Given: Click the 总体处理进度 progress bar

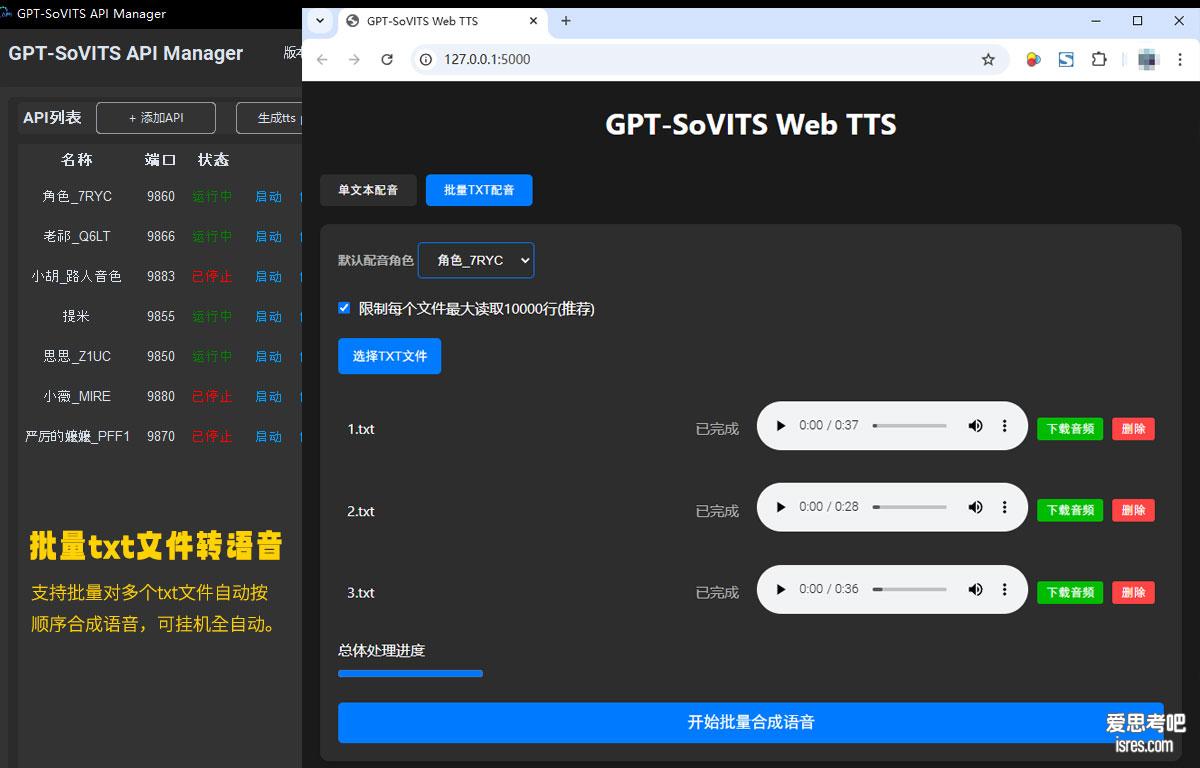Looking at the screenshot, I should point(410,674).
